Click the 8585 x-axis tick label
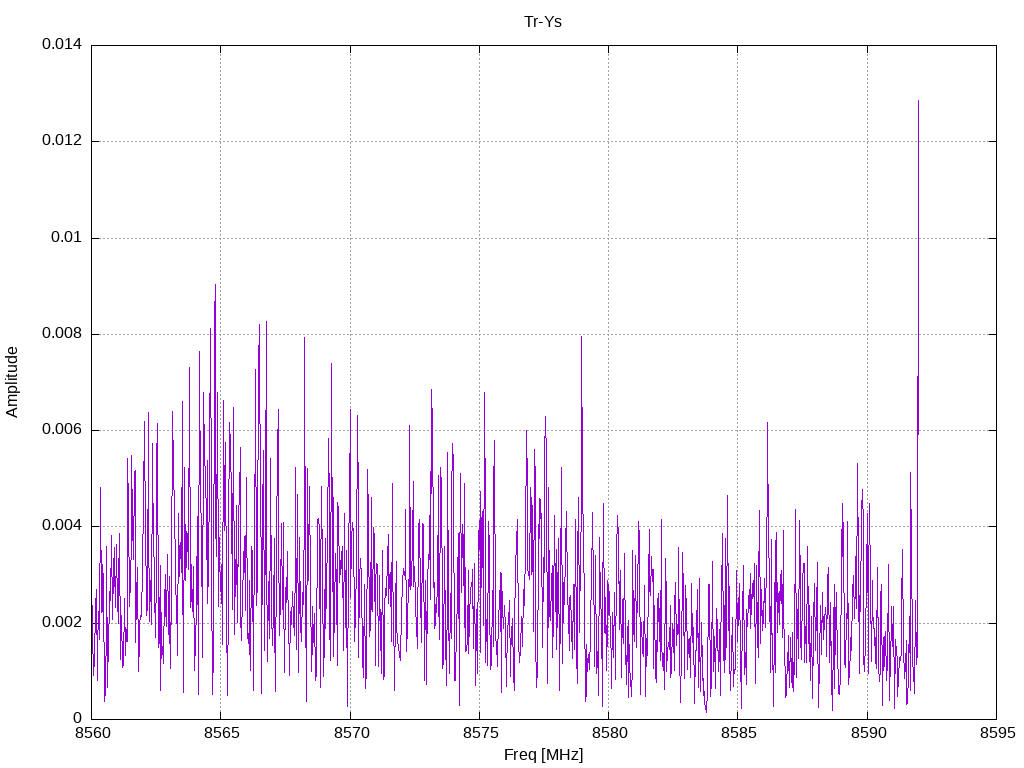This screenshot has width=1024, height=768. point(739,733)
